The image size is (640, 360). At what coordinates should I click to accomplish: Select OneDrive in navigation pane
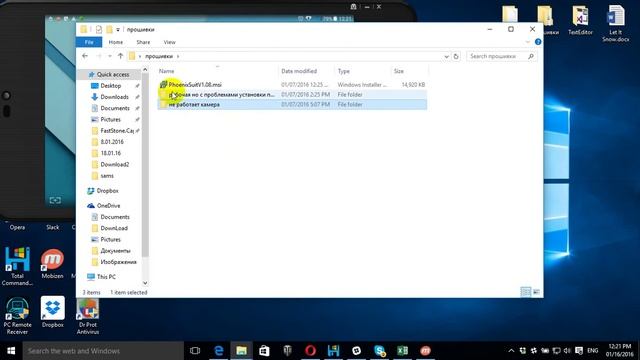click(x=108, y=206)
